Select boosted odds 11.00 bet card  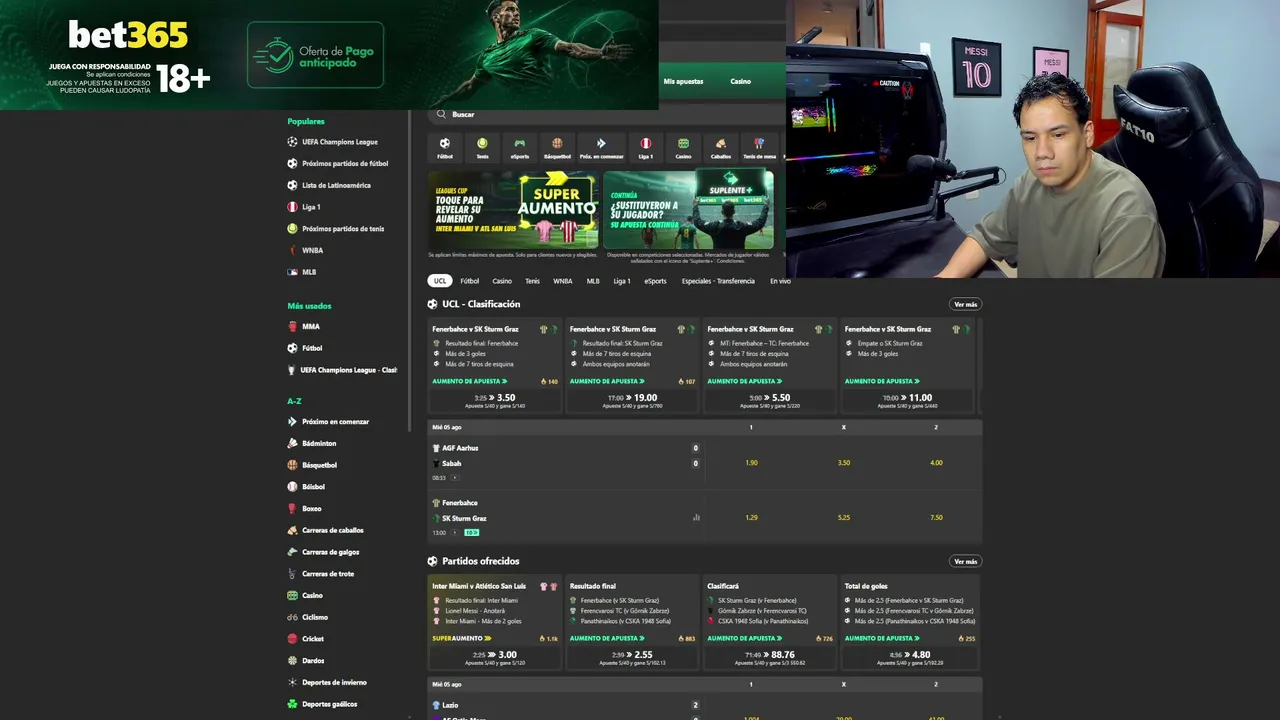907,400
